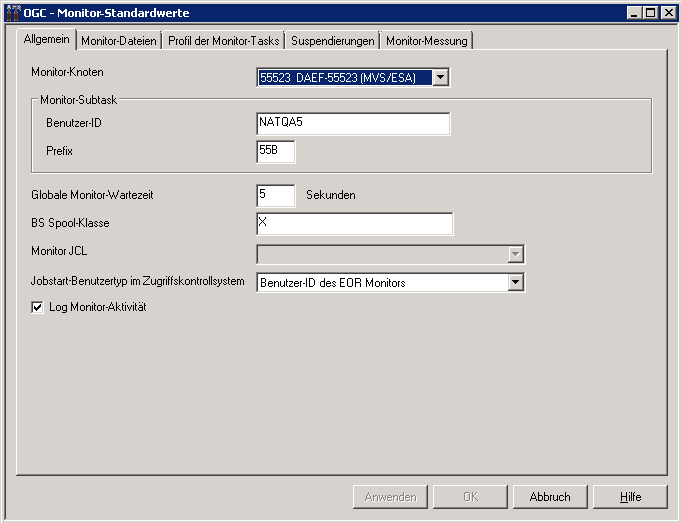Viewport: 681px width, 523px height.
Task: Click the OGC application icon in title bar
Action: pos(13,13)
